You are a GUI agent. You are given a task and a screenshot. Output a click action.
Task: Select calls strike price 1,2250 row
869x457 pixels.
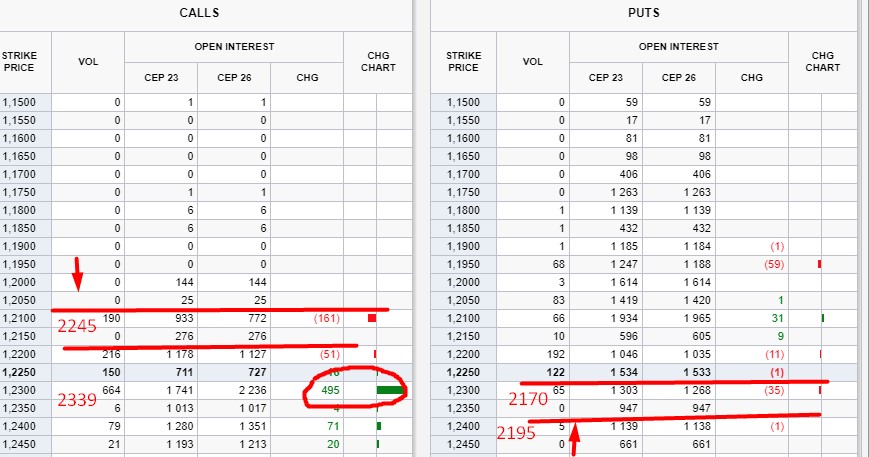206,372
